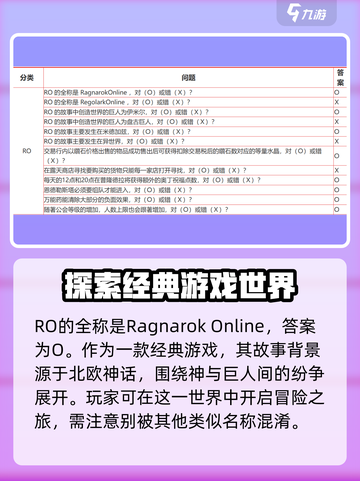Click paragraph line starting 源于北欧神话
The image size is (360, 481).
179,374
